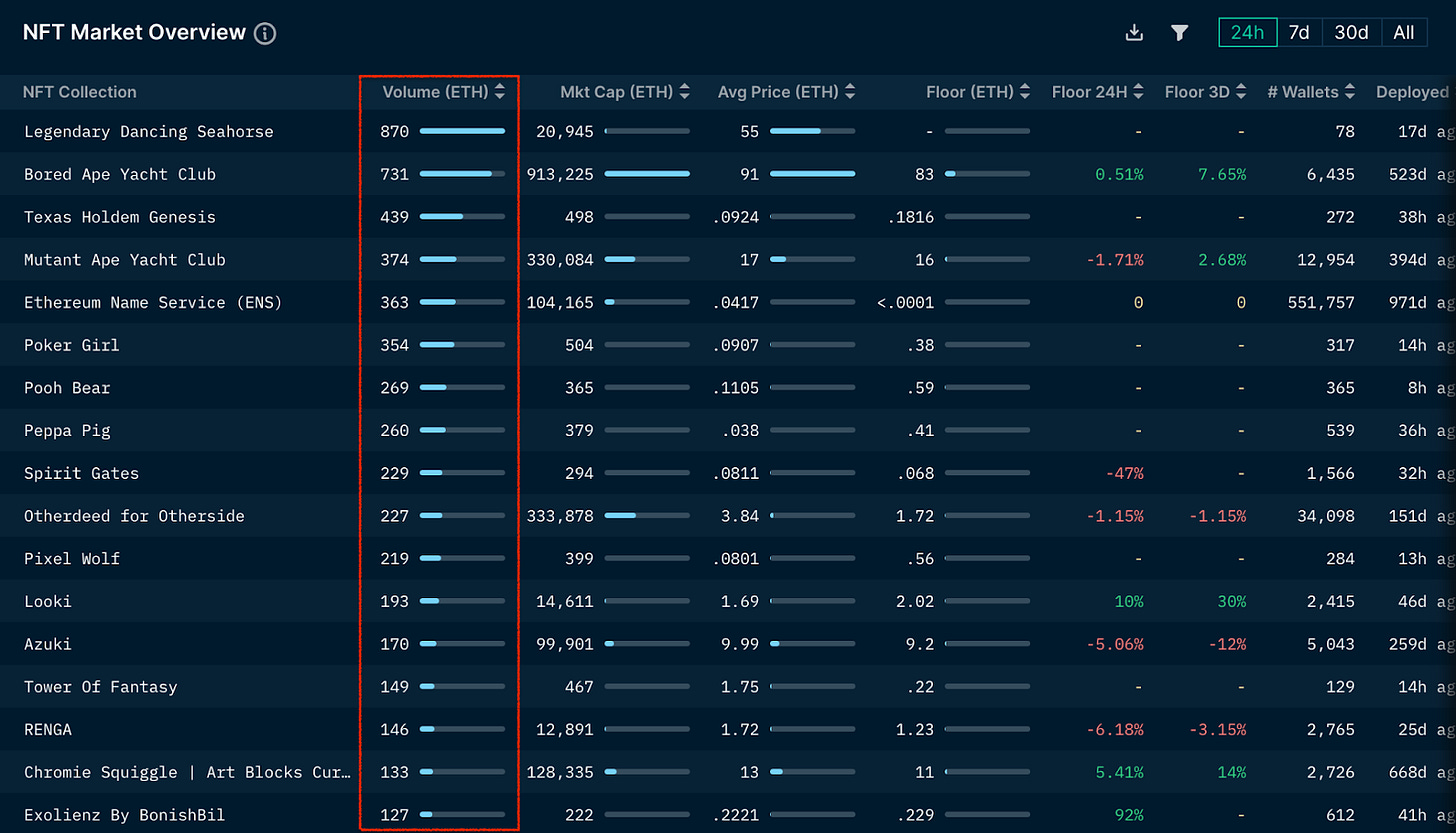Switch to the 7d time range
Screen dimensions: 1456x833
[1299, 32]
